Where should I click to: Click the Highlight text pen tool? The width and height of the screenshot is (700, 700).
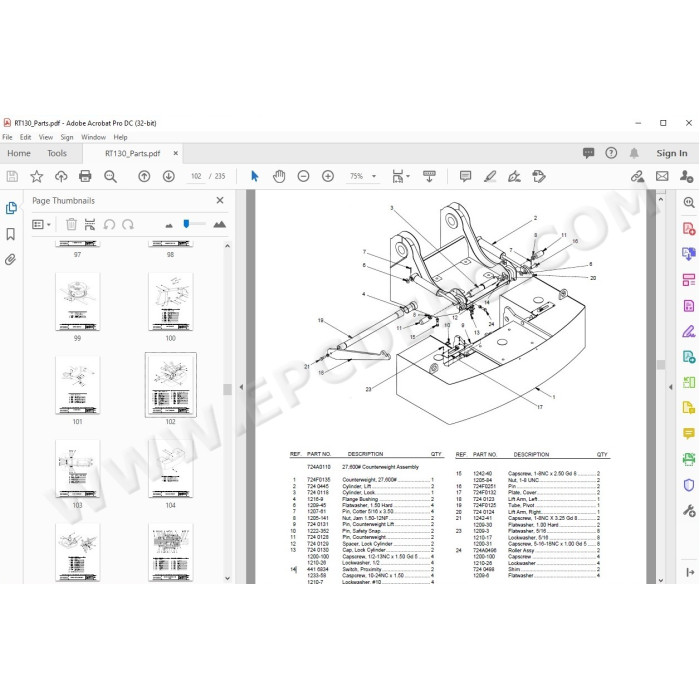(490, 176)
